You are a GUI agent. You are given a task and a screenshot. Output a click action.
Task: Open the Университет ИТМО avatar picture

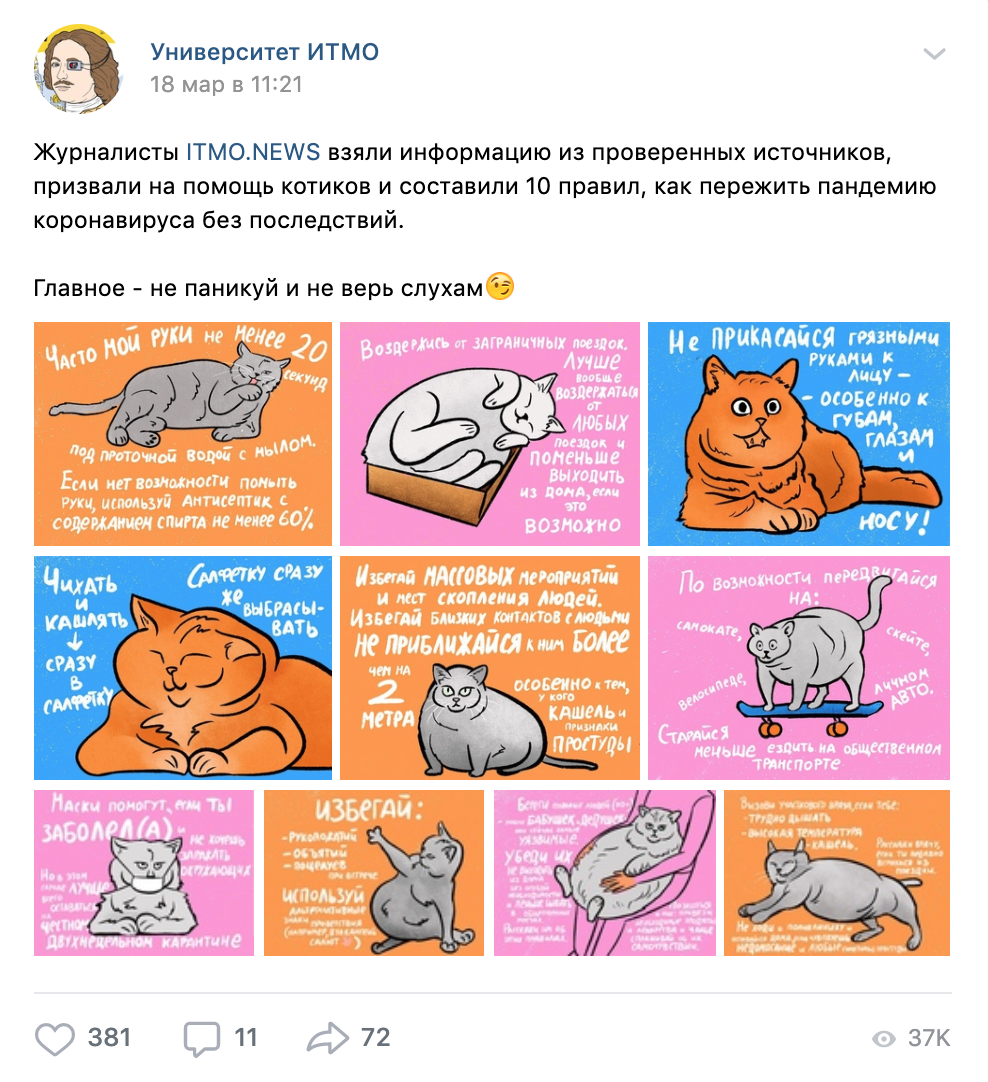(78, 68)
